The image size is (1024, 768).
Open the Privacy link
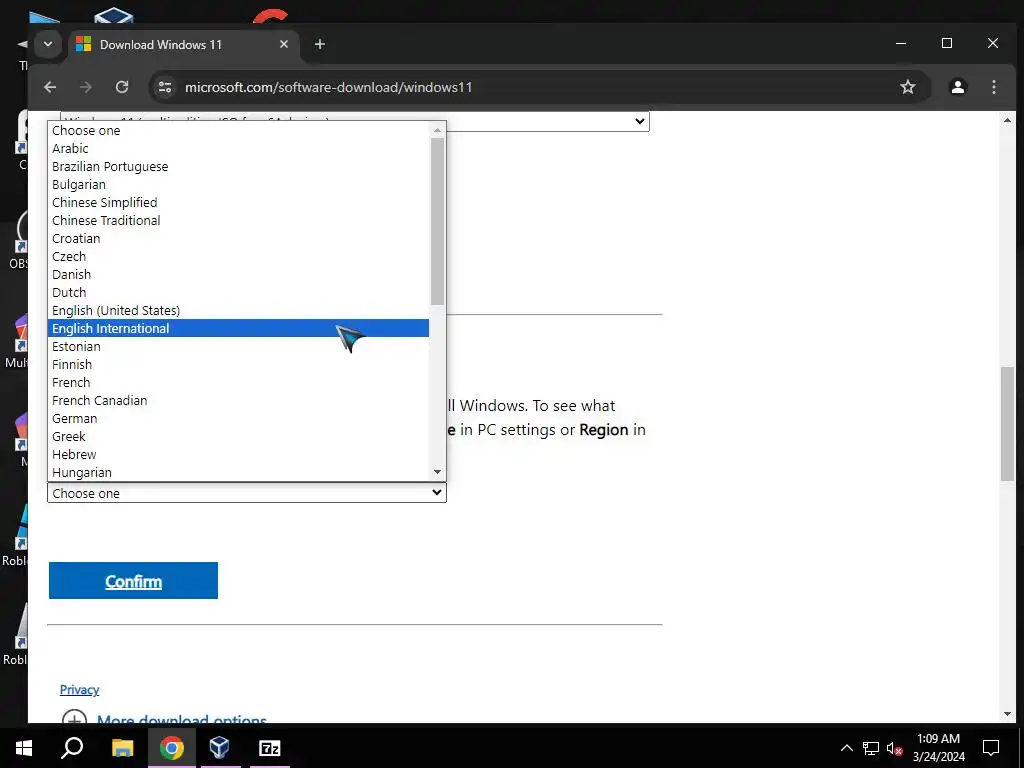click(79, 690)
